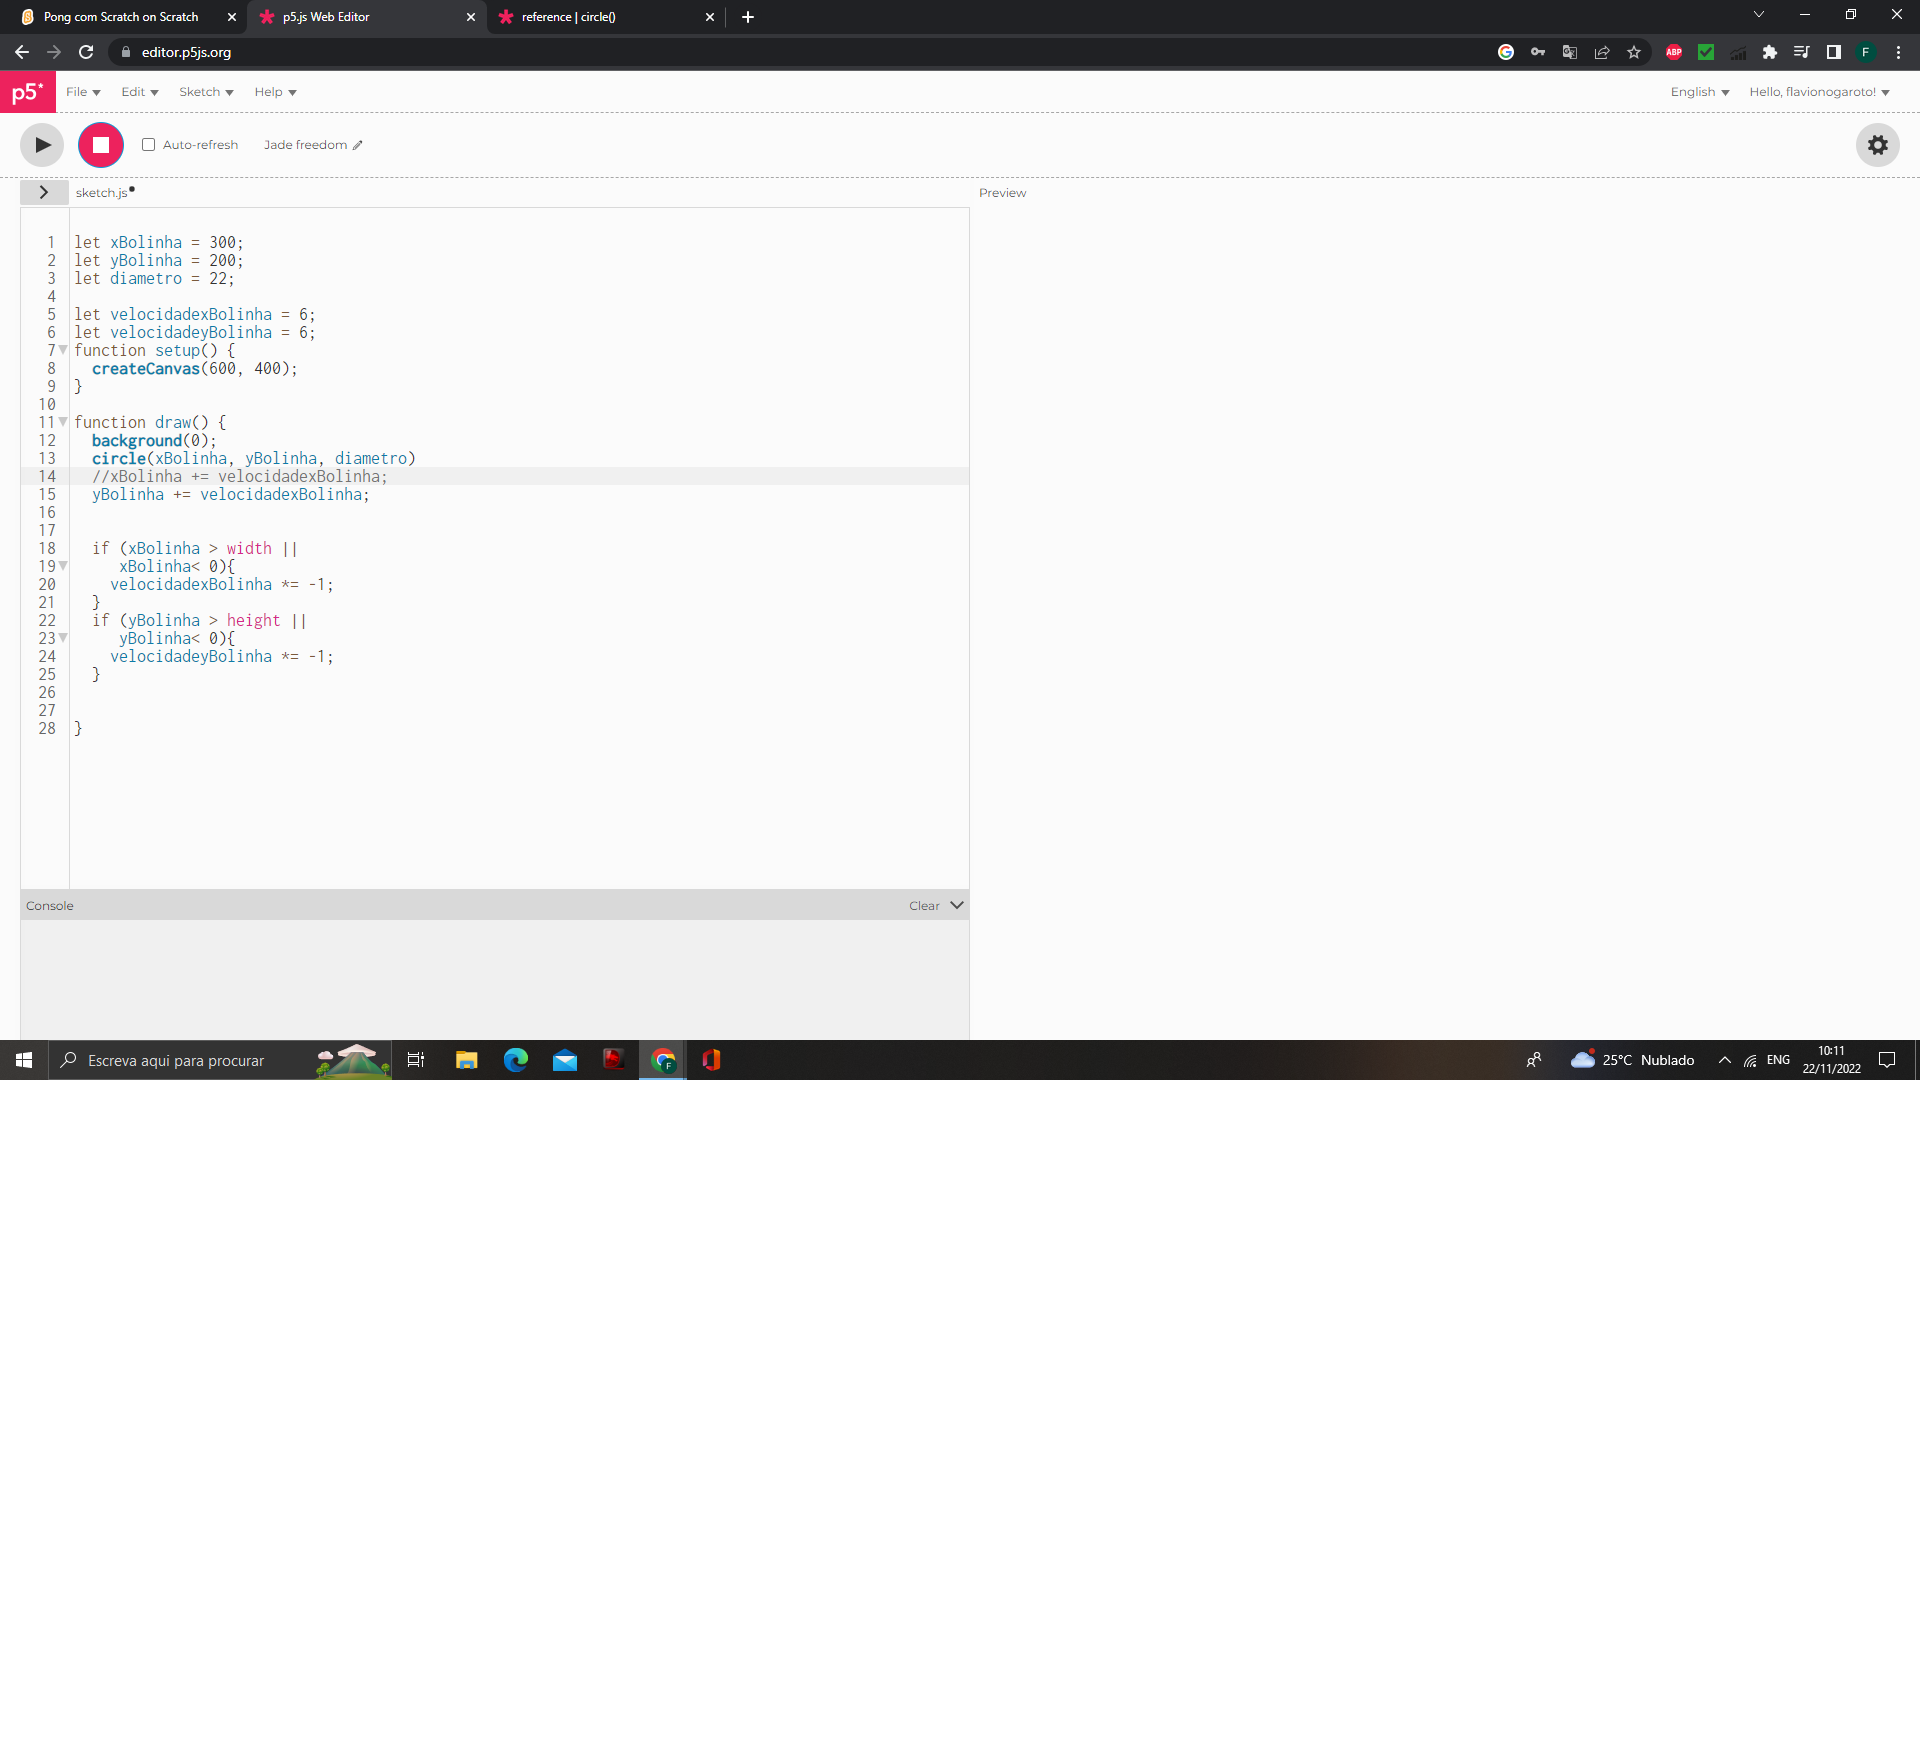Open the Chrome profile F avatar
Viewport: 1920px width, 1756px height.
pyautogui.click(x=1866, y=52)
